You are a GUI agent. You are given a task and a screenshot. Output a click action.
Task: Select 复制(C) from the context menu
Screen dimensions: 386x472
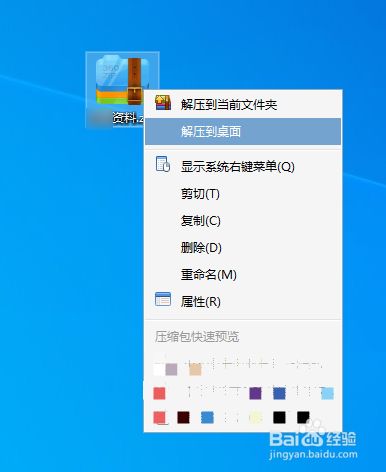(x=243, y=220)
